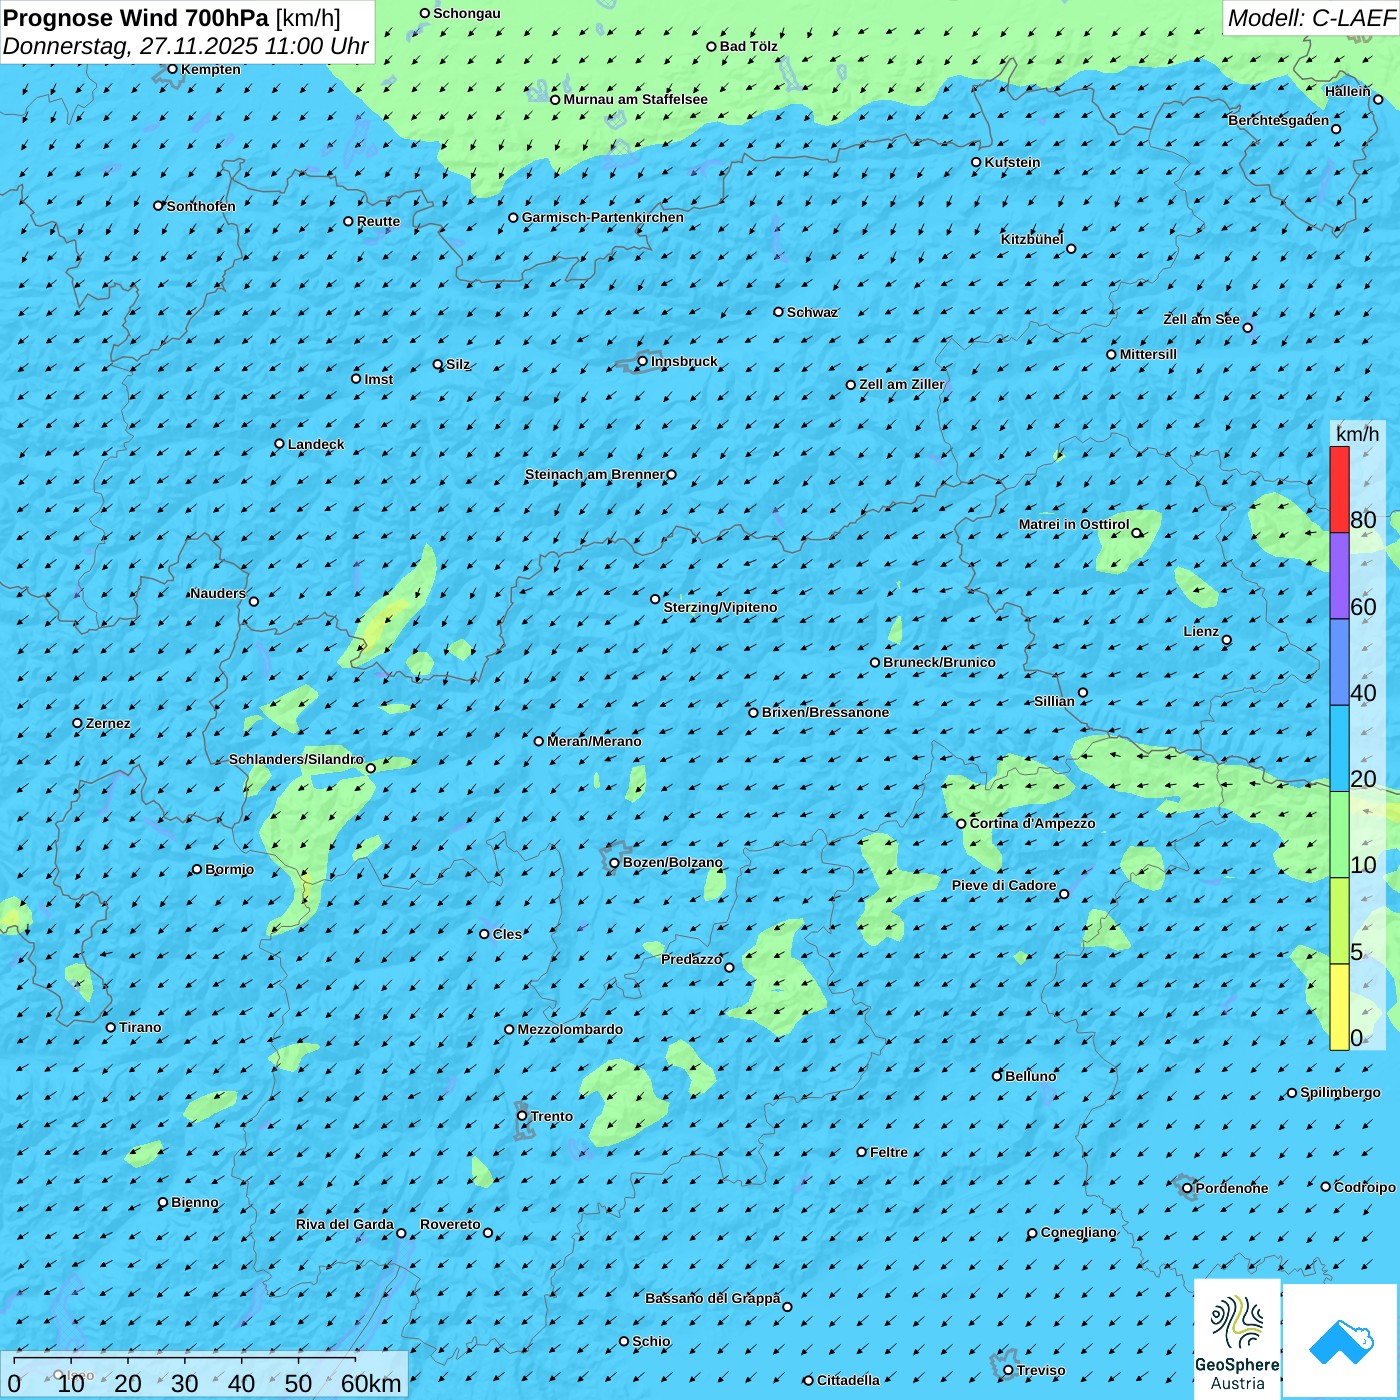
Task: Click the 'Prognose Wind 700hPa' title
Action: [x=137, y=18]
